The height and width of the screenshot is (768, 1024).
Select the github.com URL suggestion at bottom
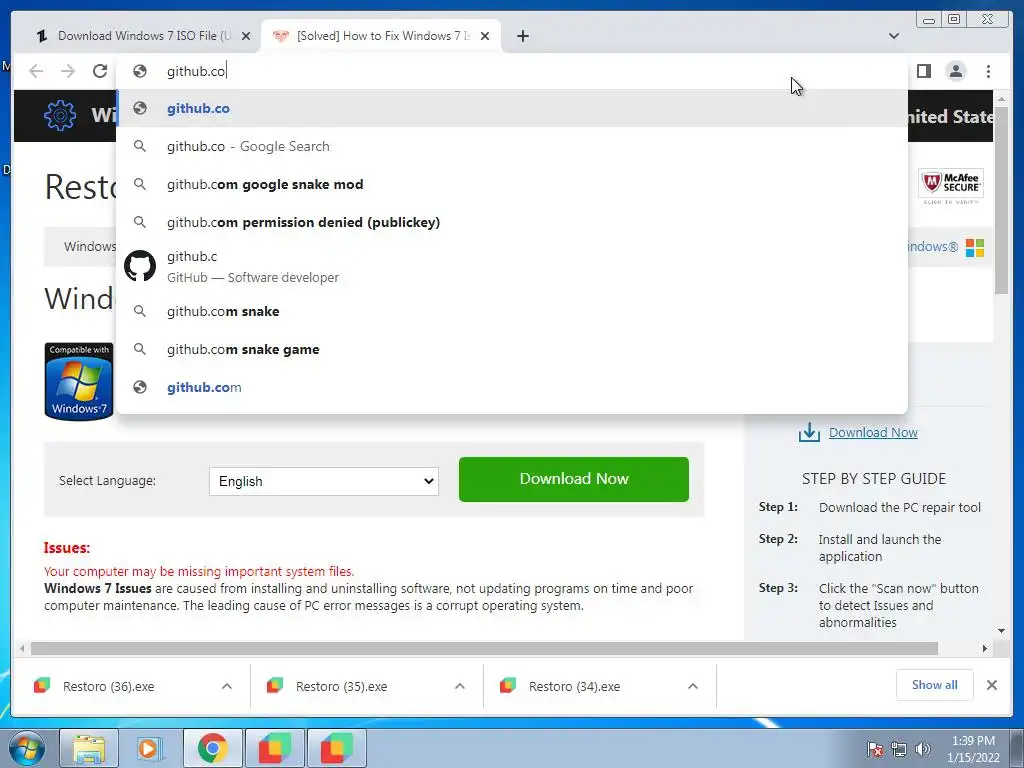pos(511,387)
